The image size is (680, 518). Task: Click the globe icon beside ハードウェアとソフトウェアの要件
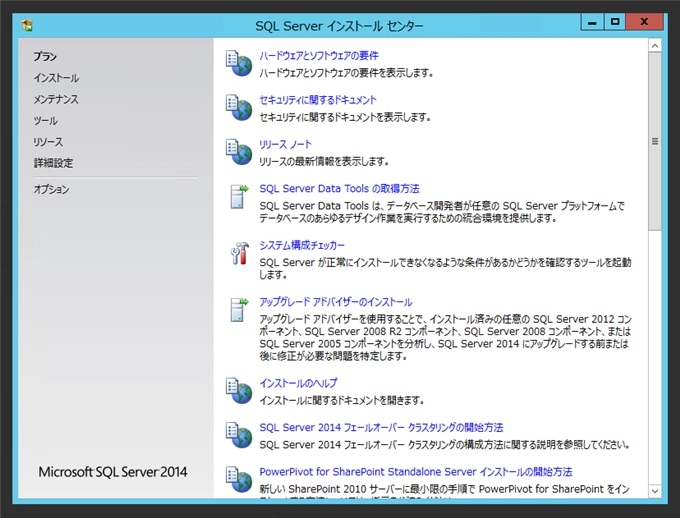(x=239, y=63)
